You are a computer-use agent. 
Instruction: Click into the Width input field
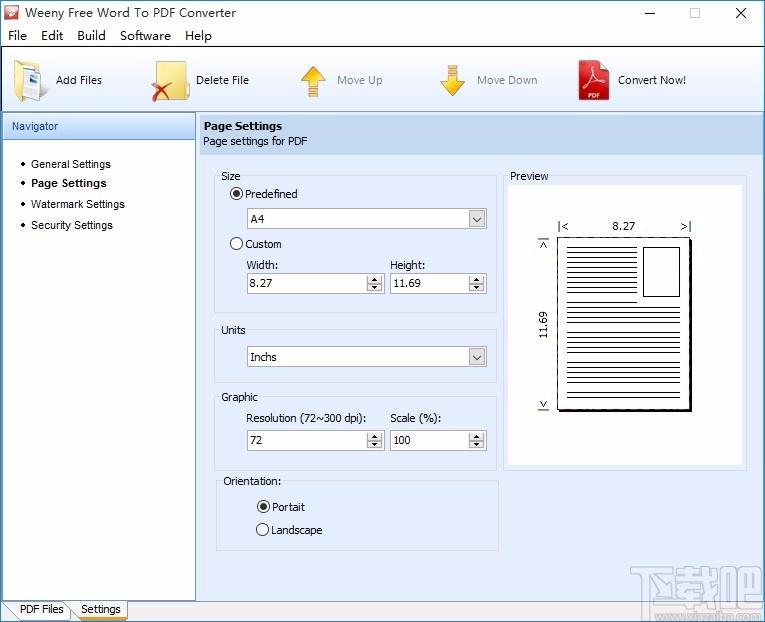coord(307,283)
